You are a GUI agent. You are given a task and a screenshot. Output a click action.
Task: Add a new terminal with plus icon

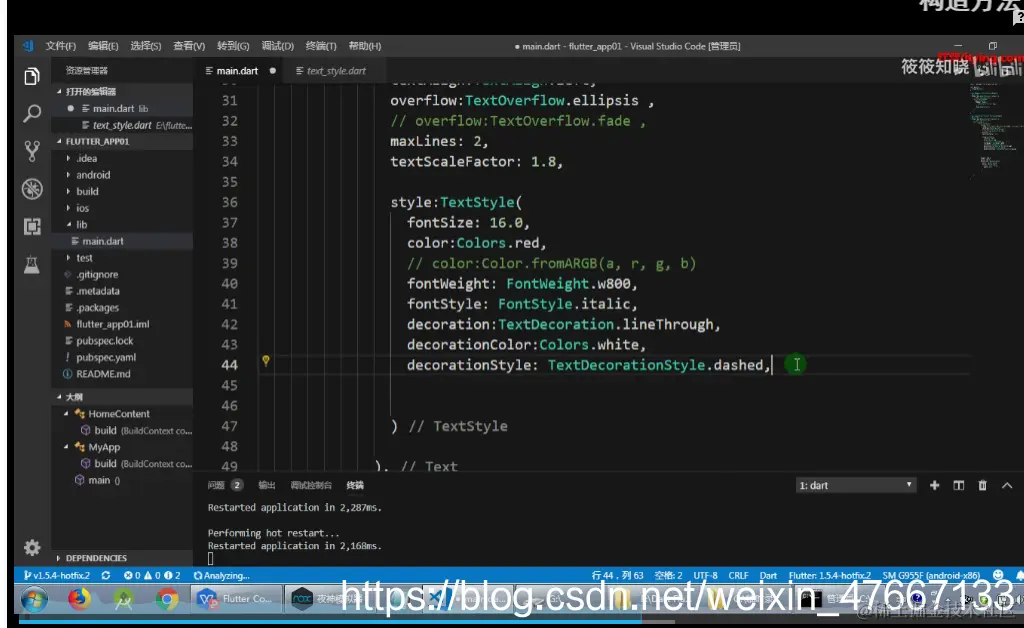point(935,485)
